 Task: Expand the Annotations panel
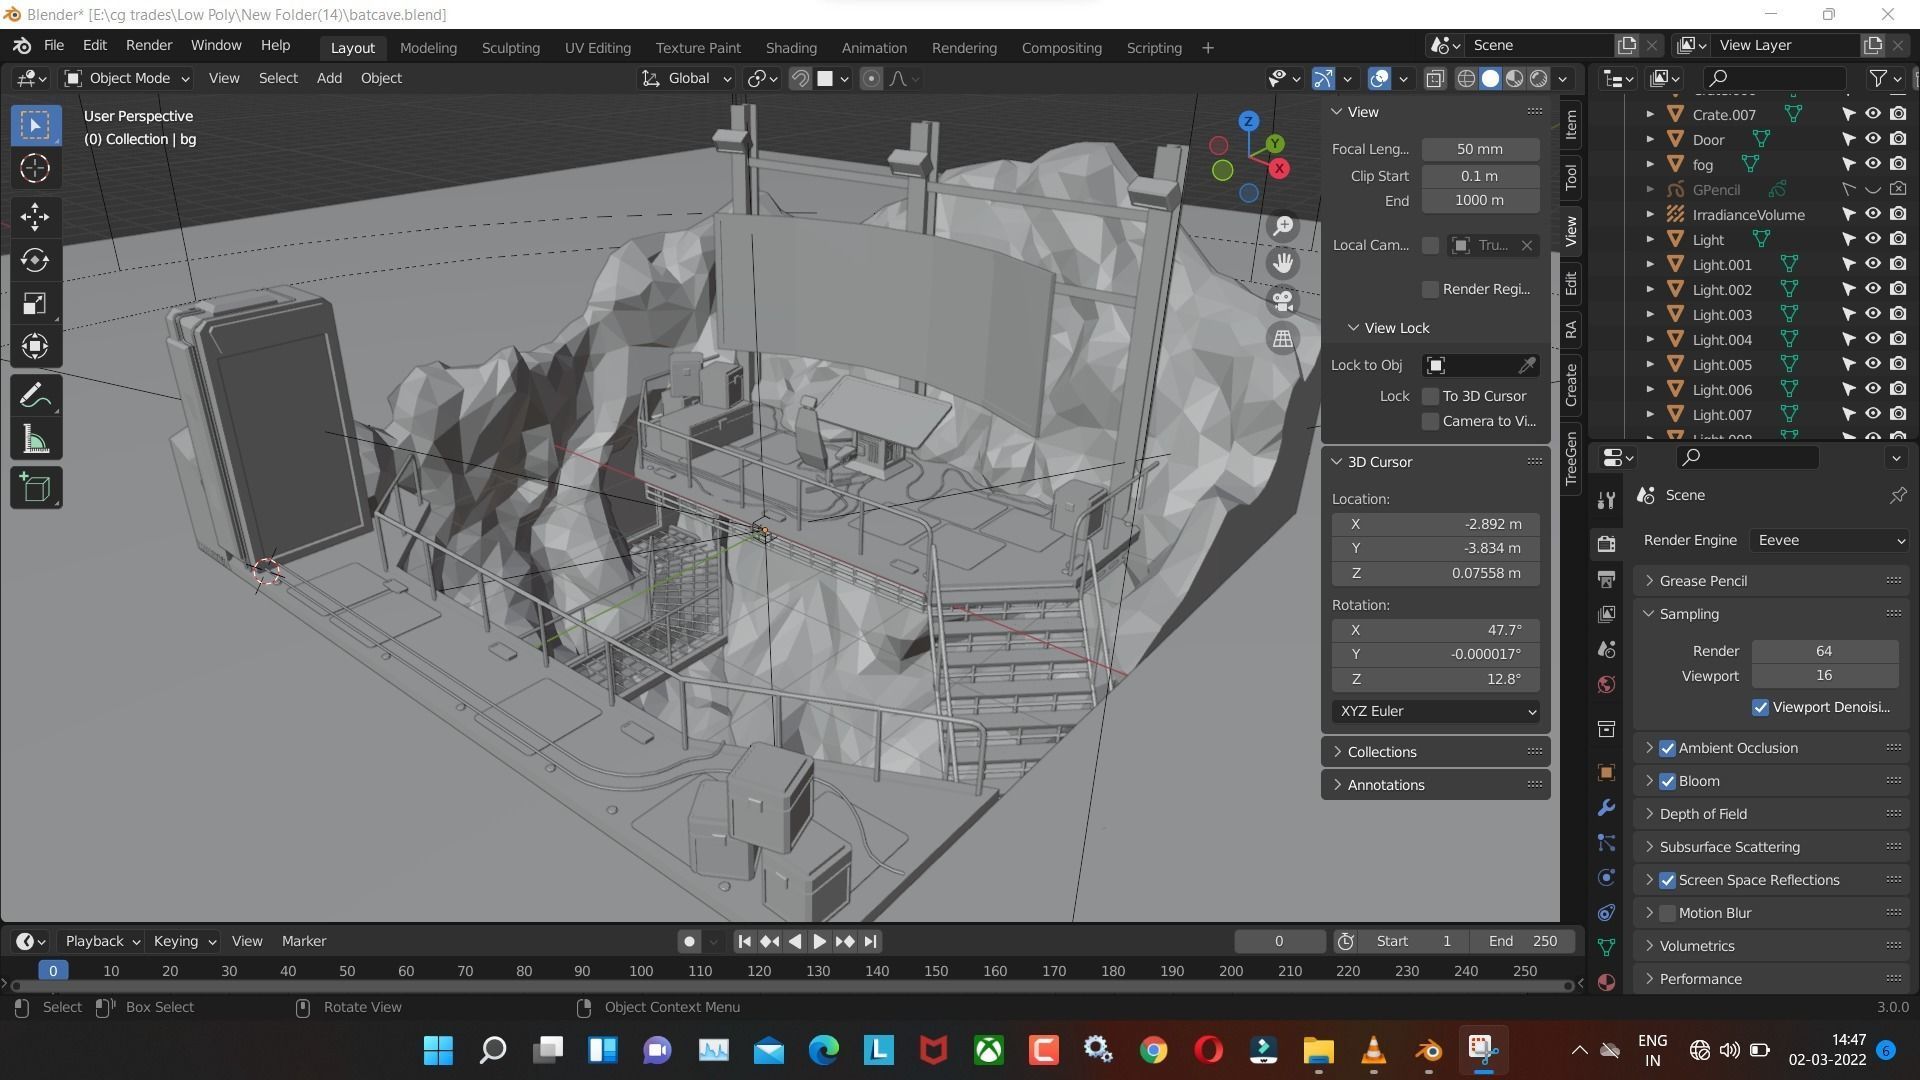[x=1435, y=786]
